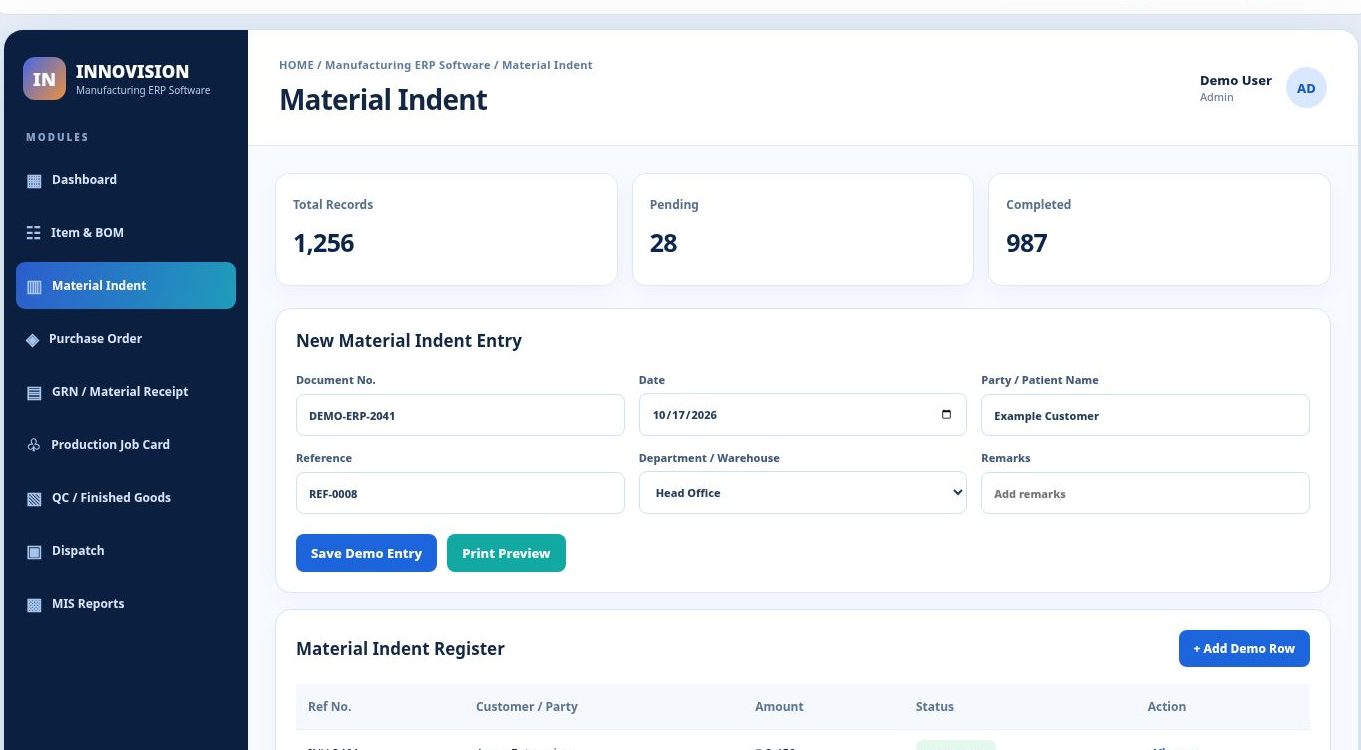1361x750 pixels.
Task: Click the INNOVISION IN logo
Action: [x=44, y=79]
